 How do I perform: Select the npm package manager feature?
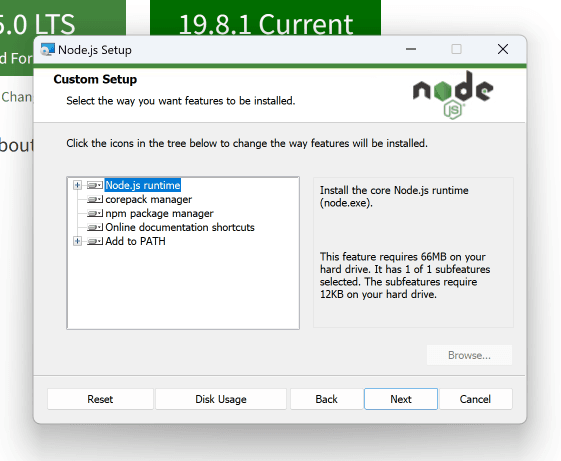point(159,213)
